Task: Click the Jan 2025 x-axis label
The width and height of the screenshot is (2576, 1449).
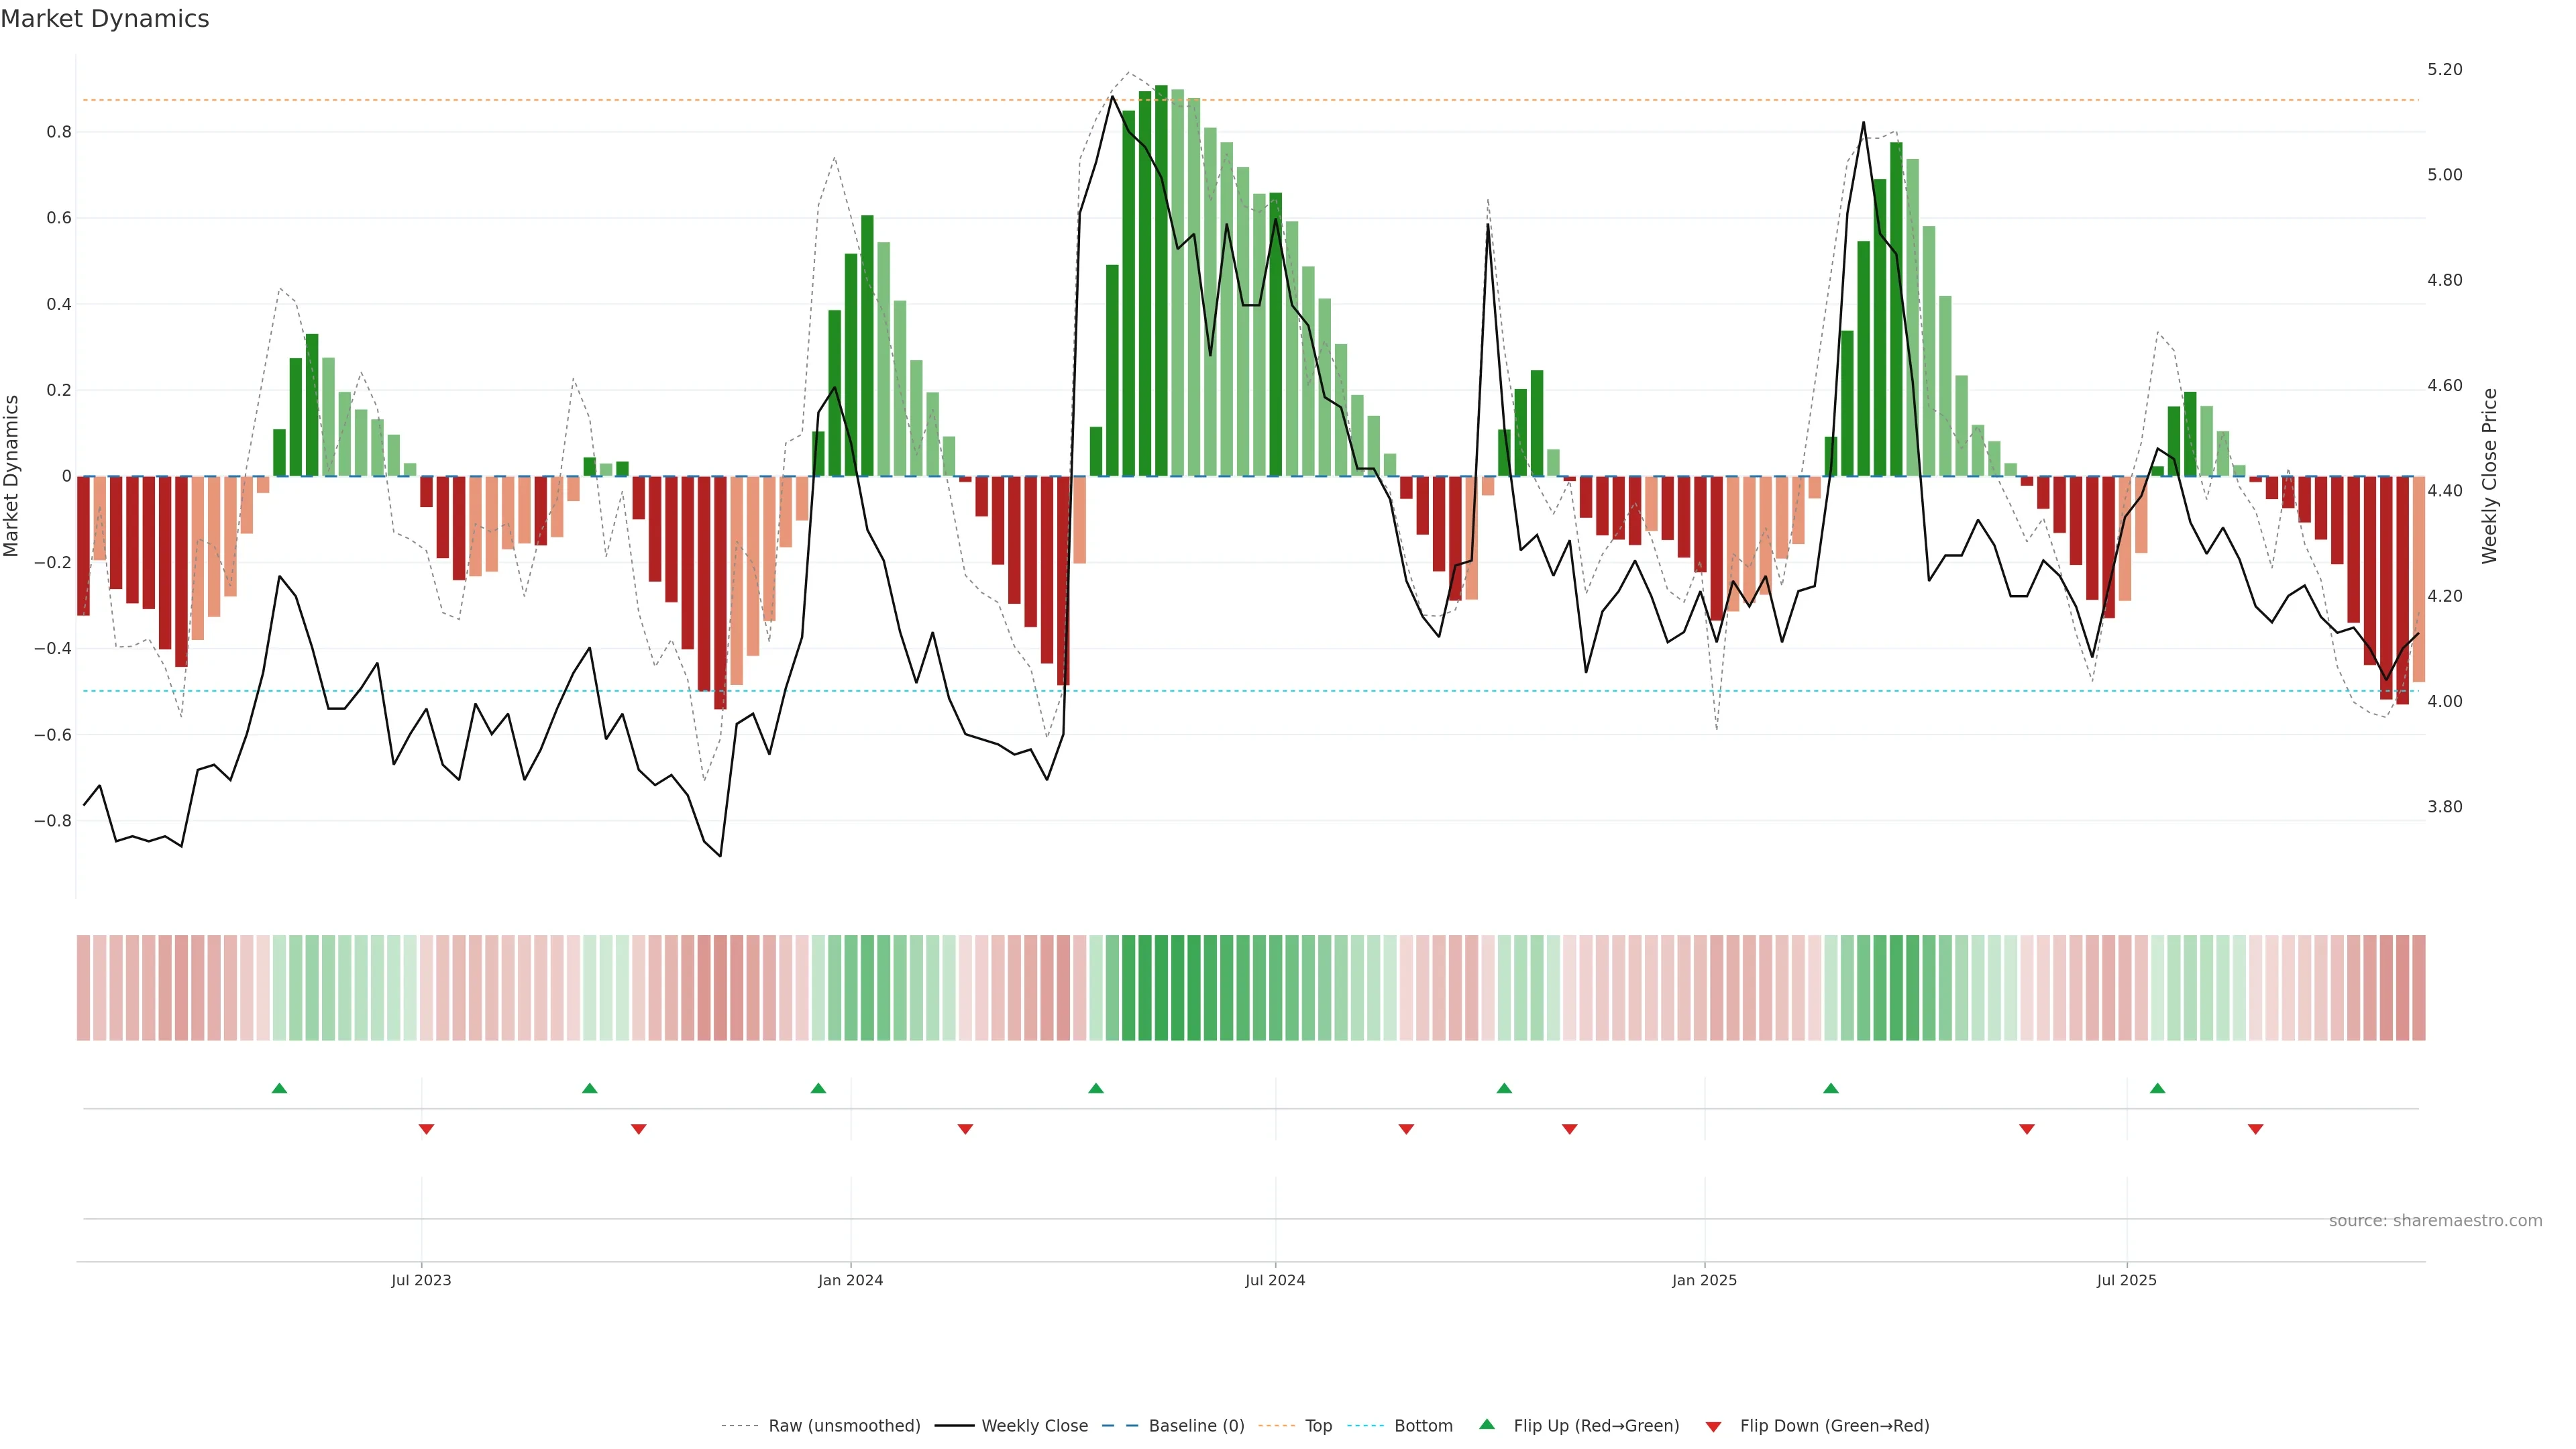Action: (x=1704, y=1280)
